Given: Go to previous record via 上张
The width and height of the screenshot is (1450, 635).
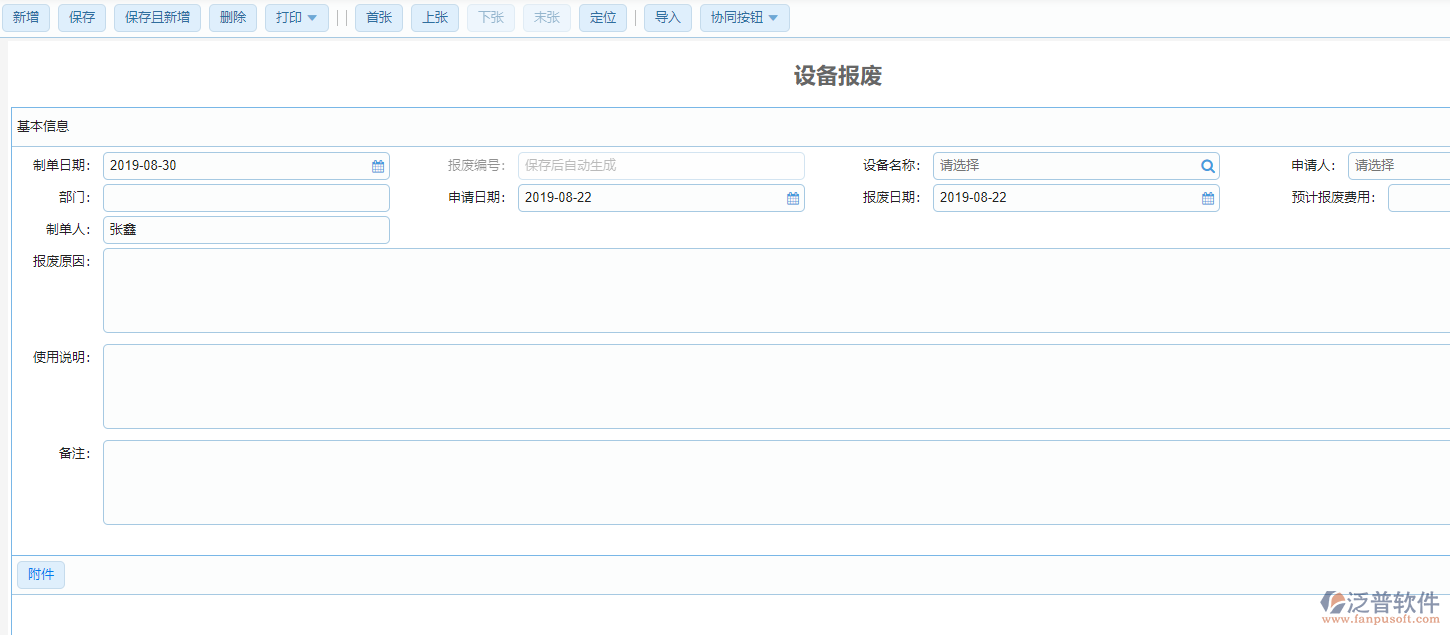Looking at the screenshot, I should click(434, 17).
